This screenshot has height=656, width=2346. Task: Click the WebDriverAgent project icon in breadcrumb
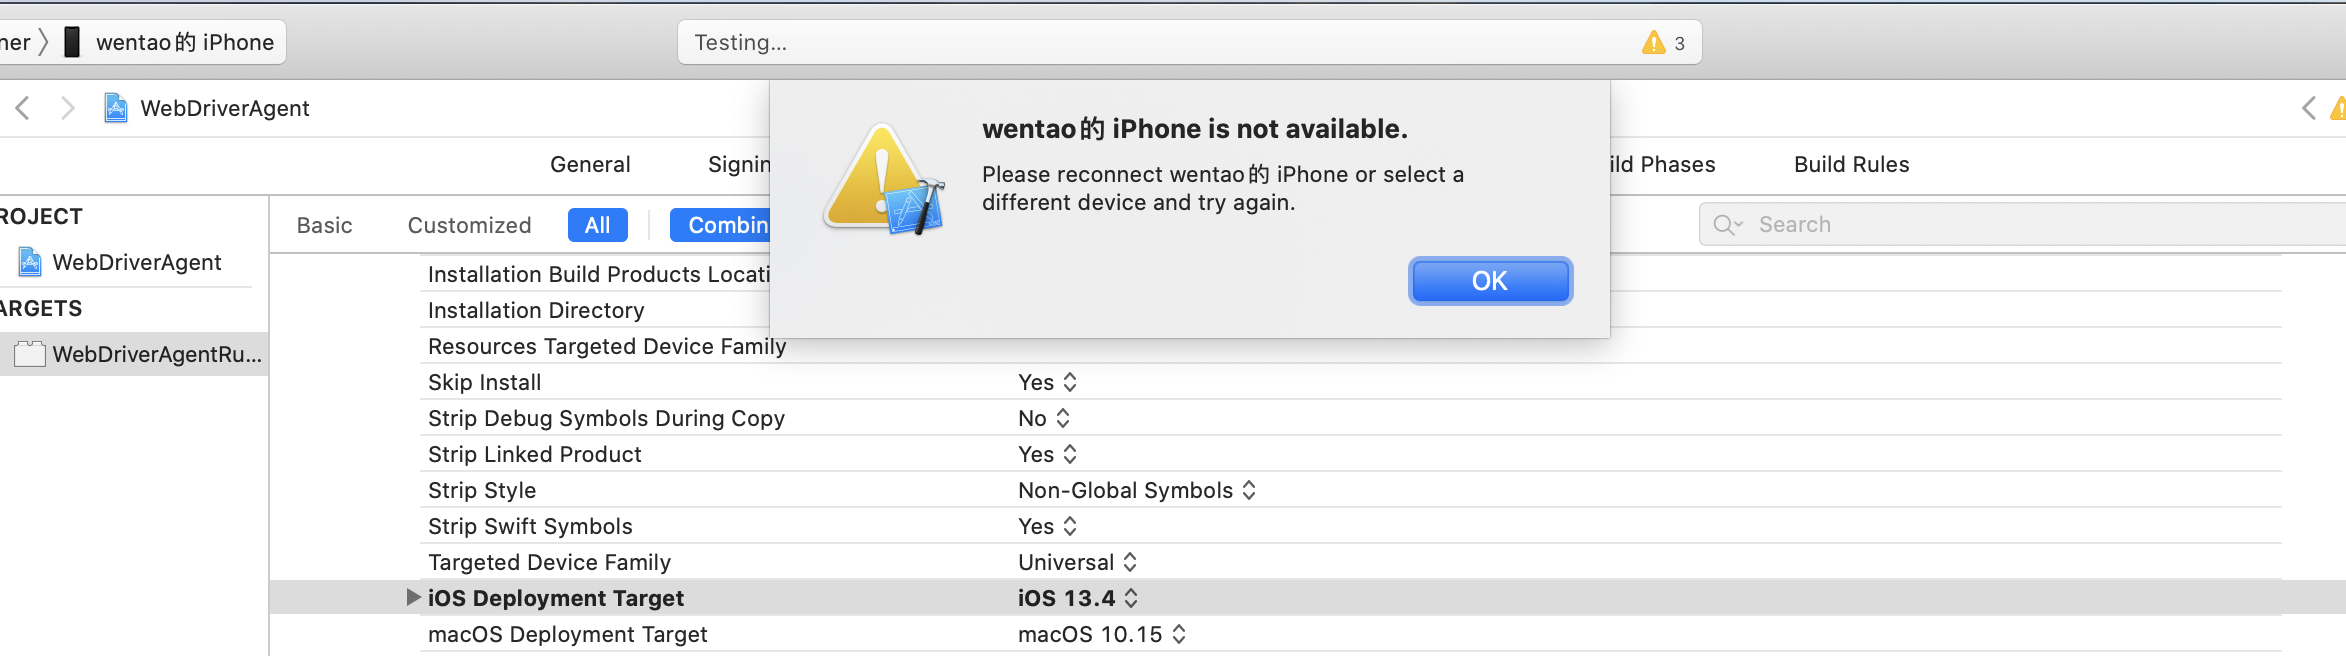(x=116, y=108)
